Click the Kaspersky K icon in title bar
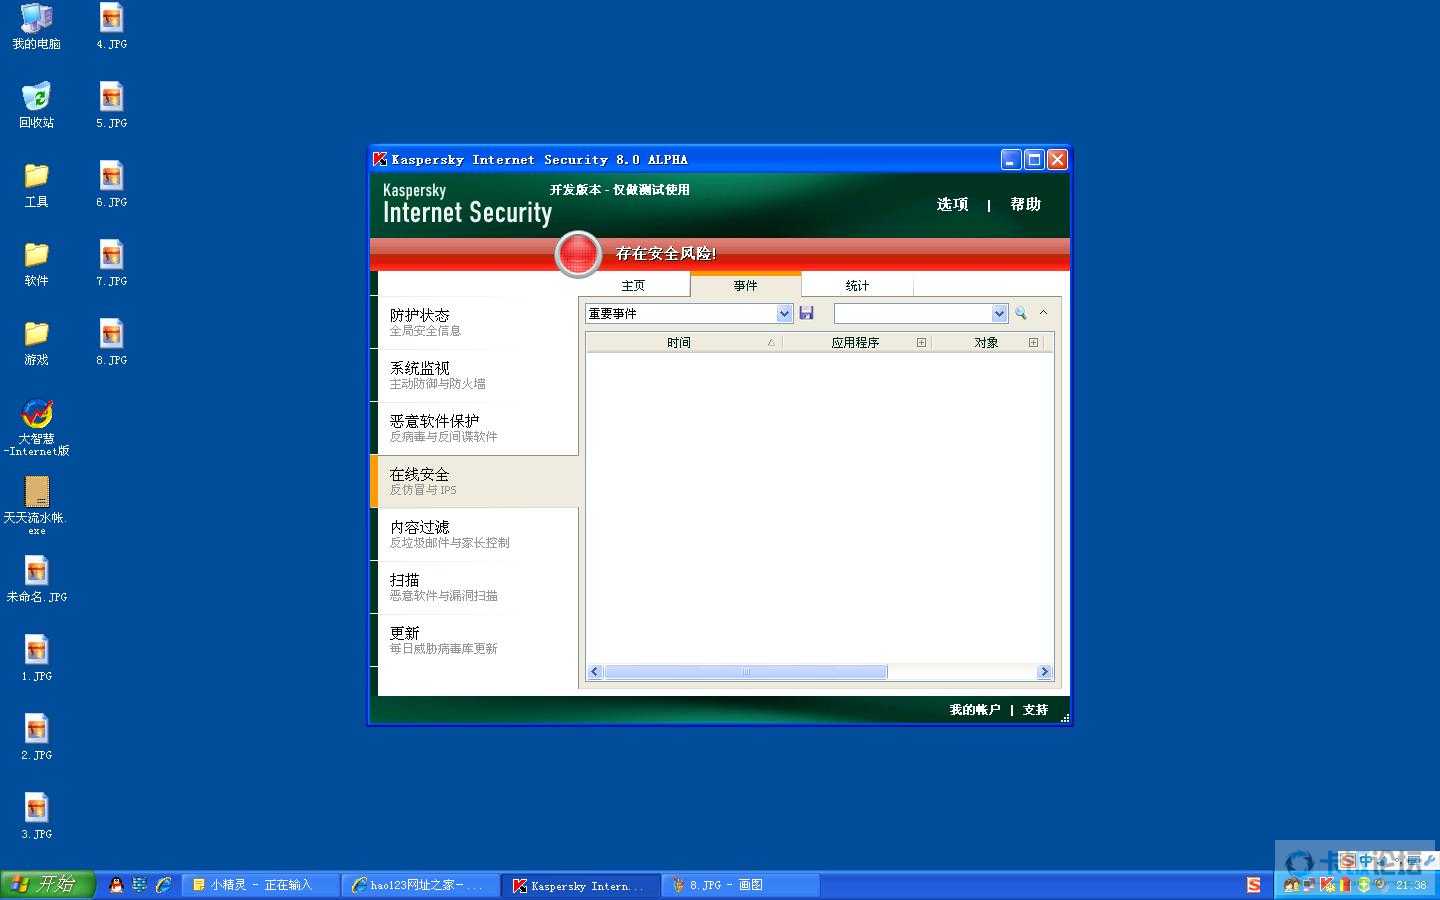The image size is (1440, 900). tap(380, 159)
